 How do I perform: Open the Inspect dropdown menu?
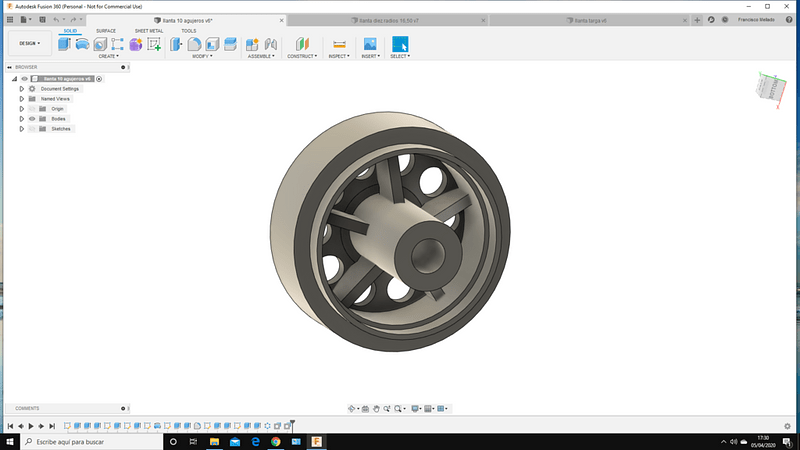point(339,56)
